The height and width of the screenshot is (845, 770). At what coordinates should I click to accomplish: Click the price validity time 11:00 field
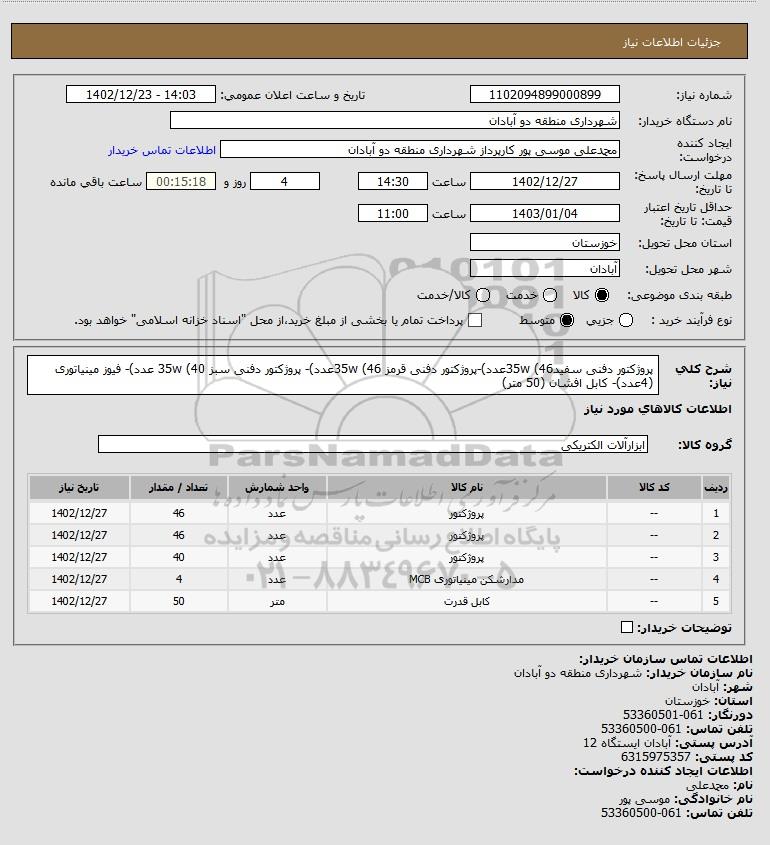(x=393, y=213)
